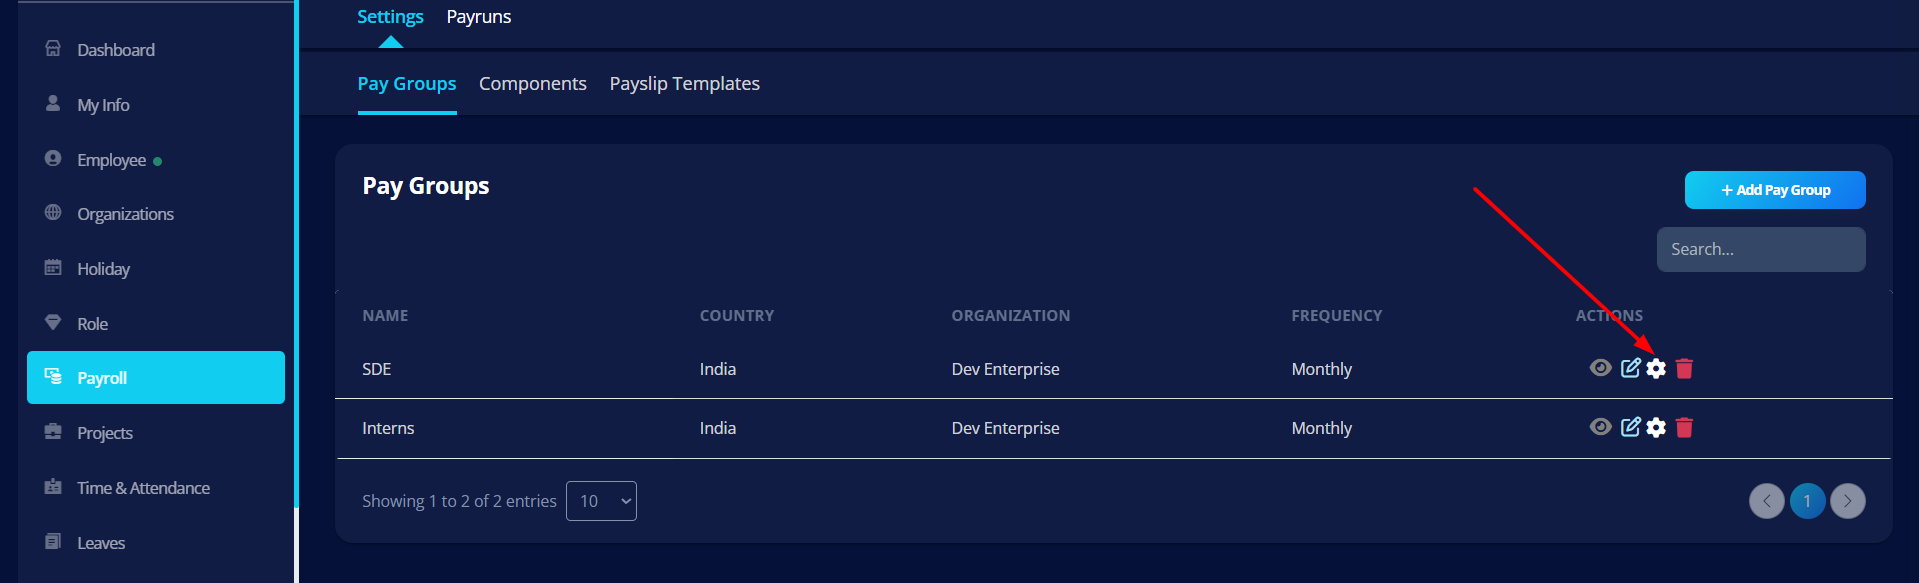Screen dimensions: 1919x583
Task: Select the Pay Groups sub-tab
Action: [407, 84]
